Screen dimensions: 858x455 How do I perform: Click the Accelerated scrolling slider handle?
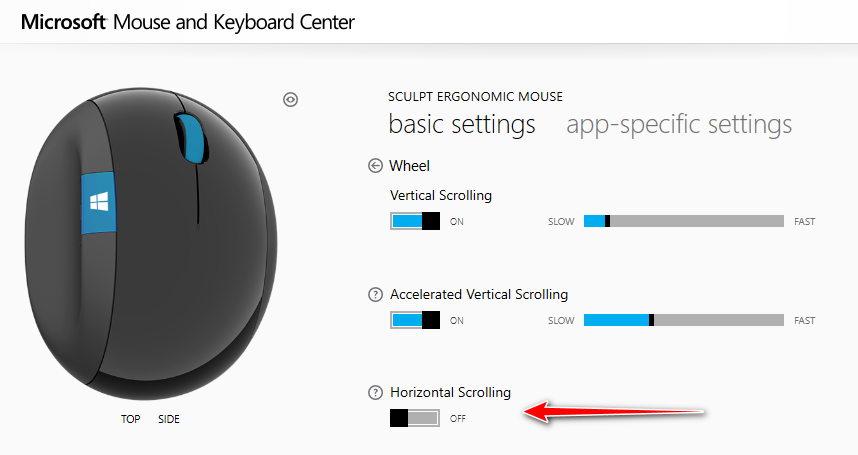(652, 320)
